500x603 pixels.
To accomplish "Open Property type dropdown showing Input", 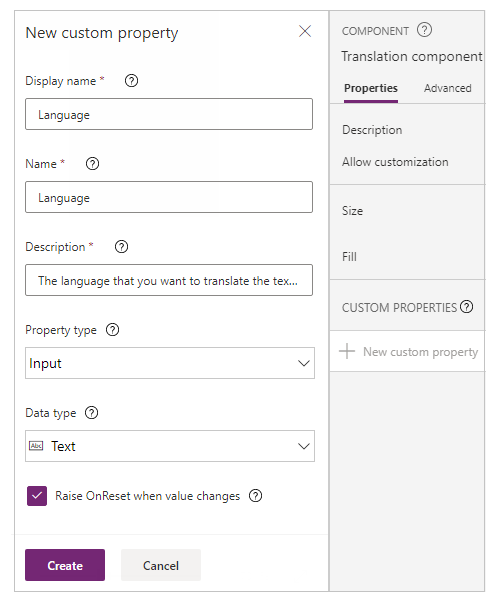I will click(170, 363).
